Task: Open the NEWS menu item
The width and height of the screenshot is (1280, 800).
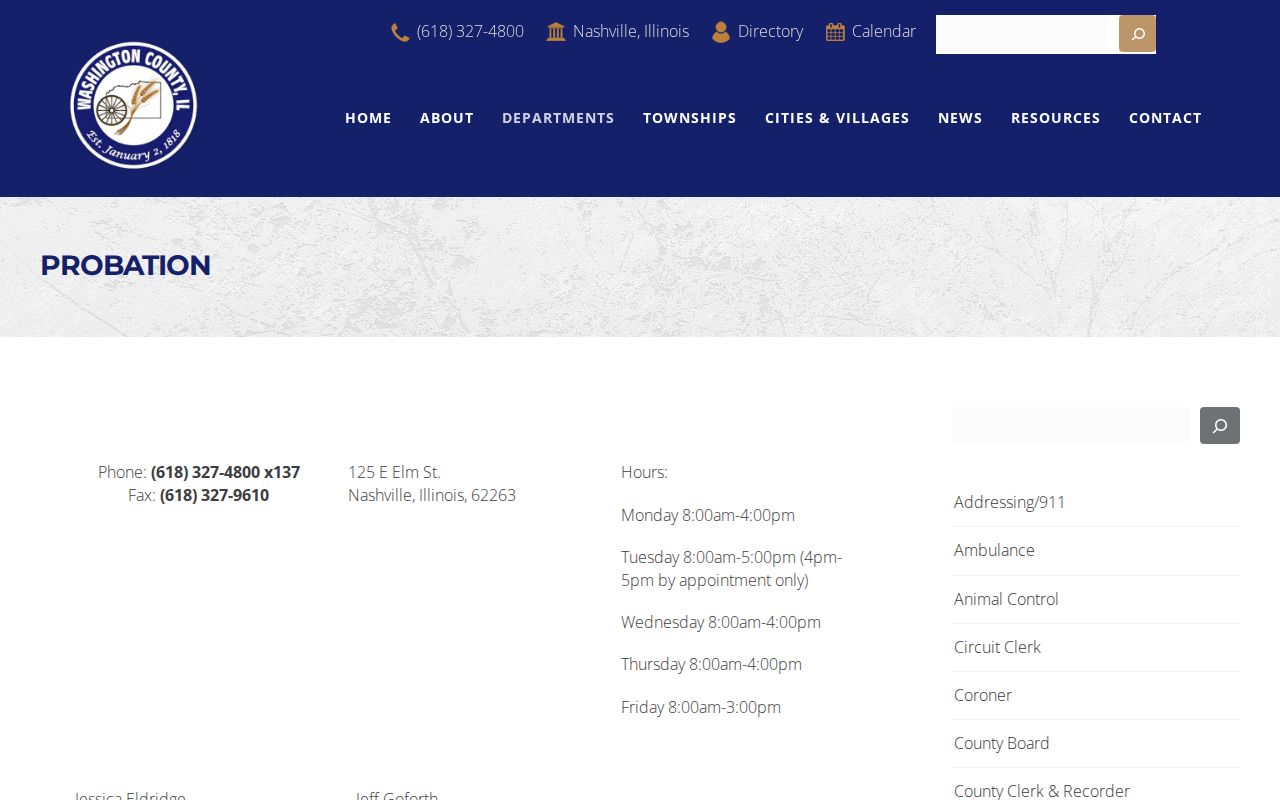Action: click(960, 118)
